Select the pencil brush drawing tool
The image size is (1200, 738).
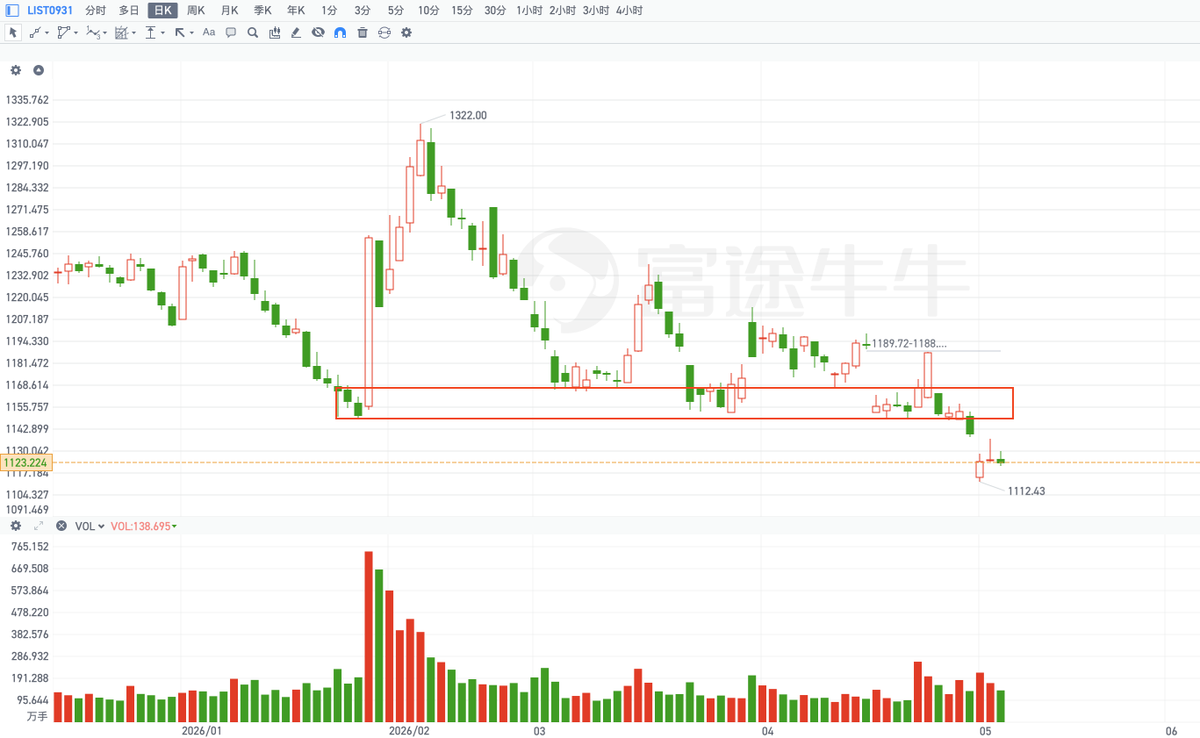click(x=296, y=32)
